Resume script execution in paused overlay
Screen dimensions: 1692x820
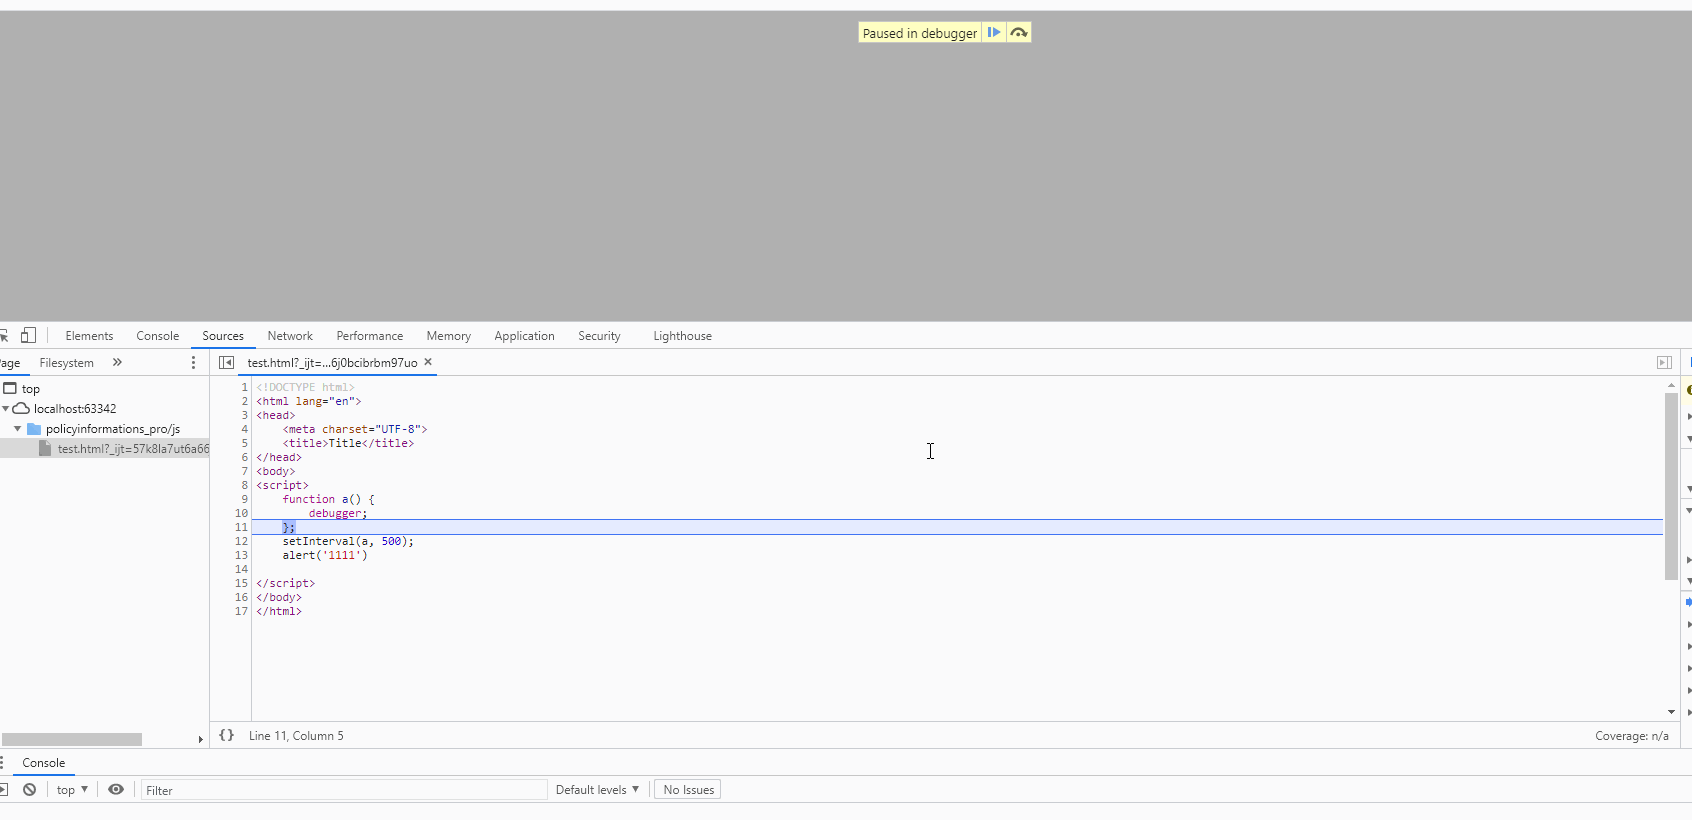pos(994,33)
